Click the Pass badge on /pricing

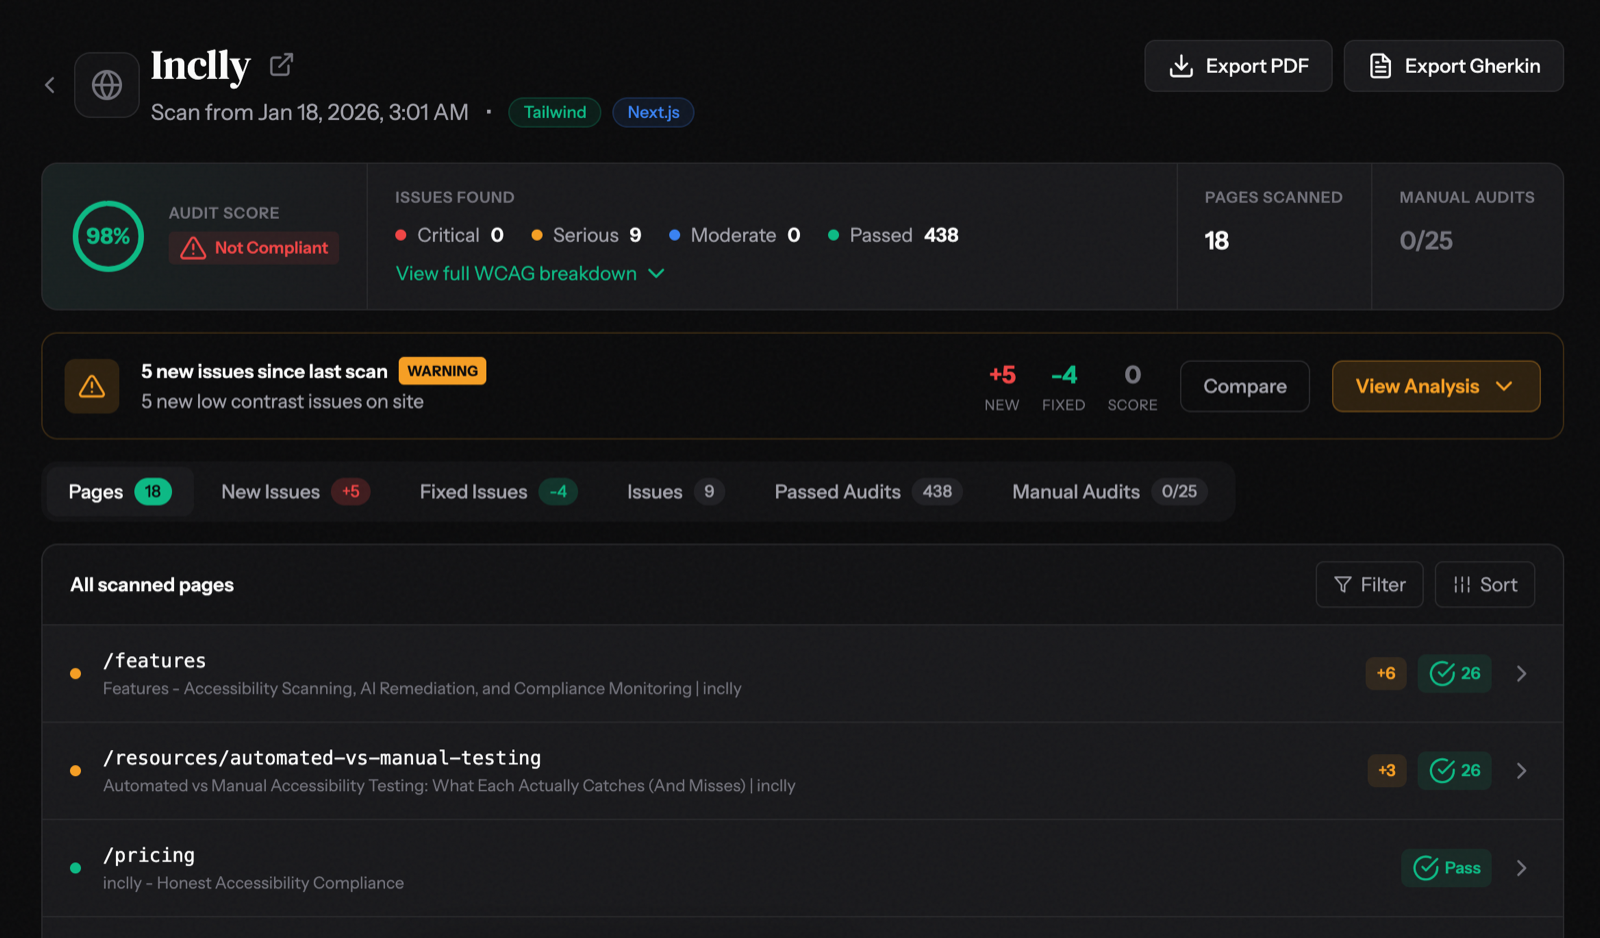click(1445, 868)
